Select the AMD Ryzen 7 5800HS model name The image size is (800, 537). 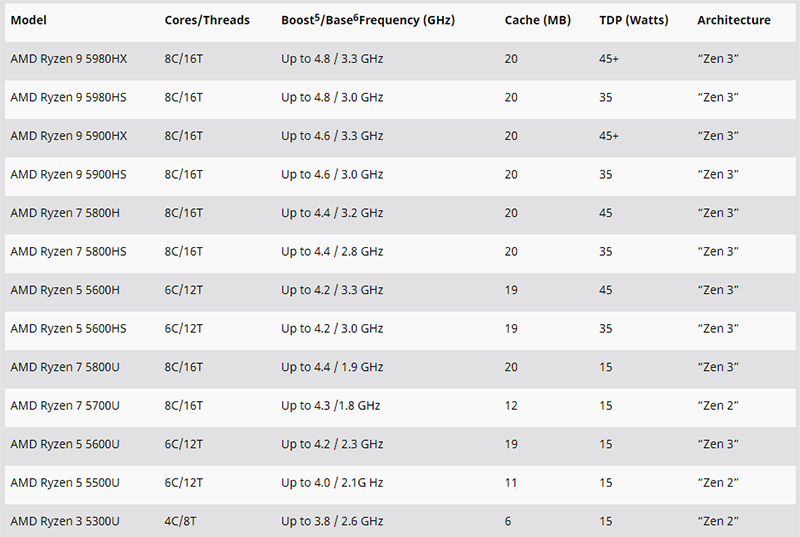tap(68, 251)
